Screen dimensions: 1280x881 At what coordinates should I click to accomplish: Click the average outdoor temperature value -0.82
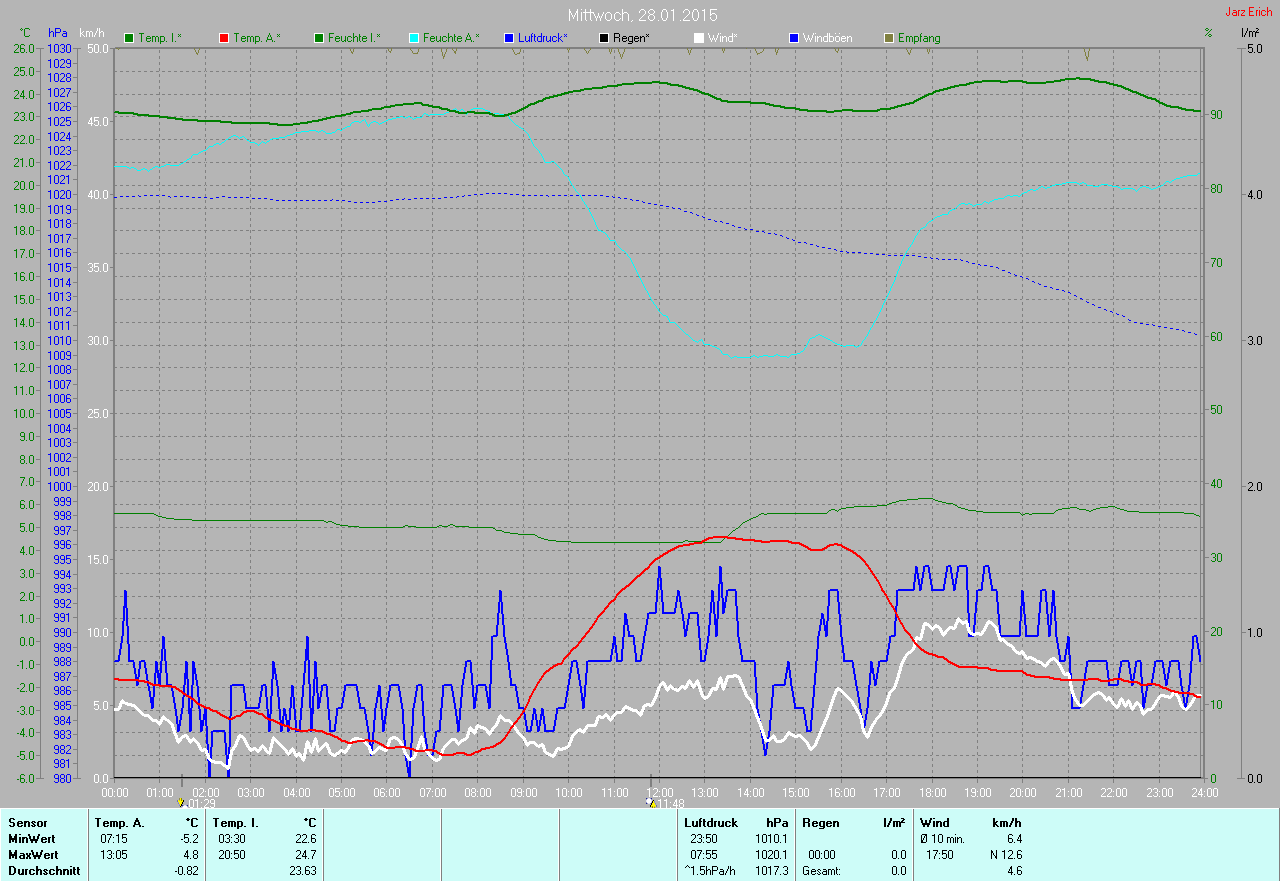[186, 871]
